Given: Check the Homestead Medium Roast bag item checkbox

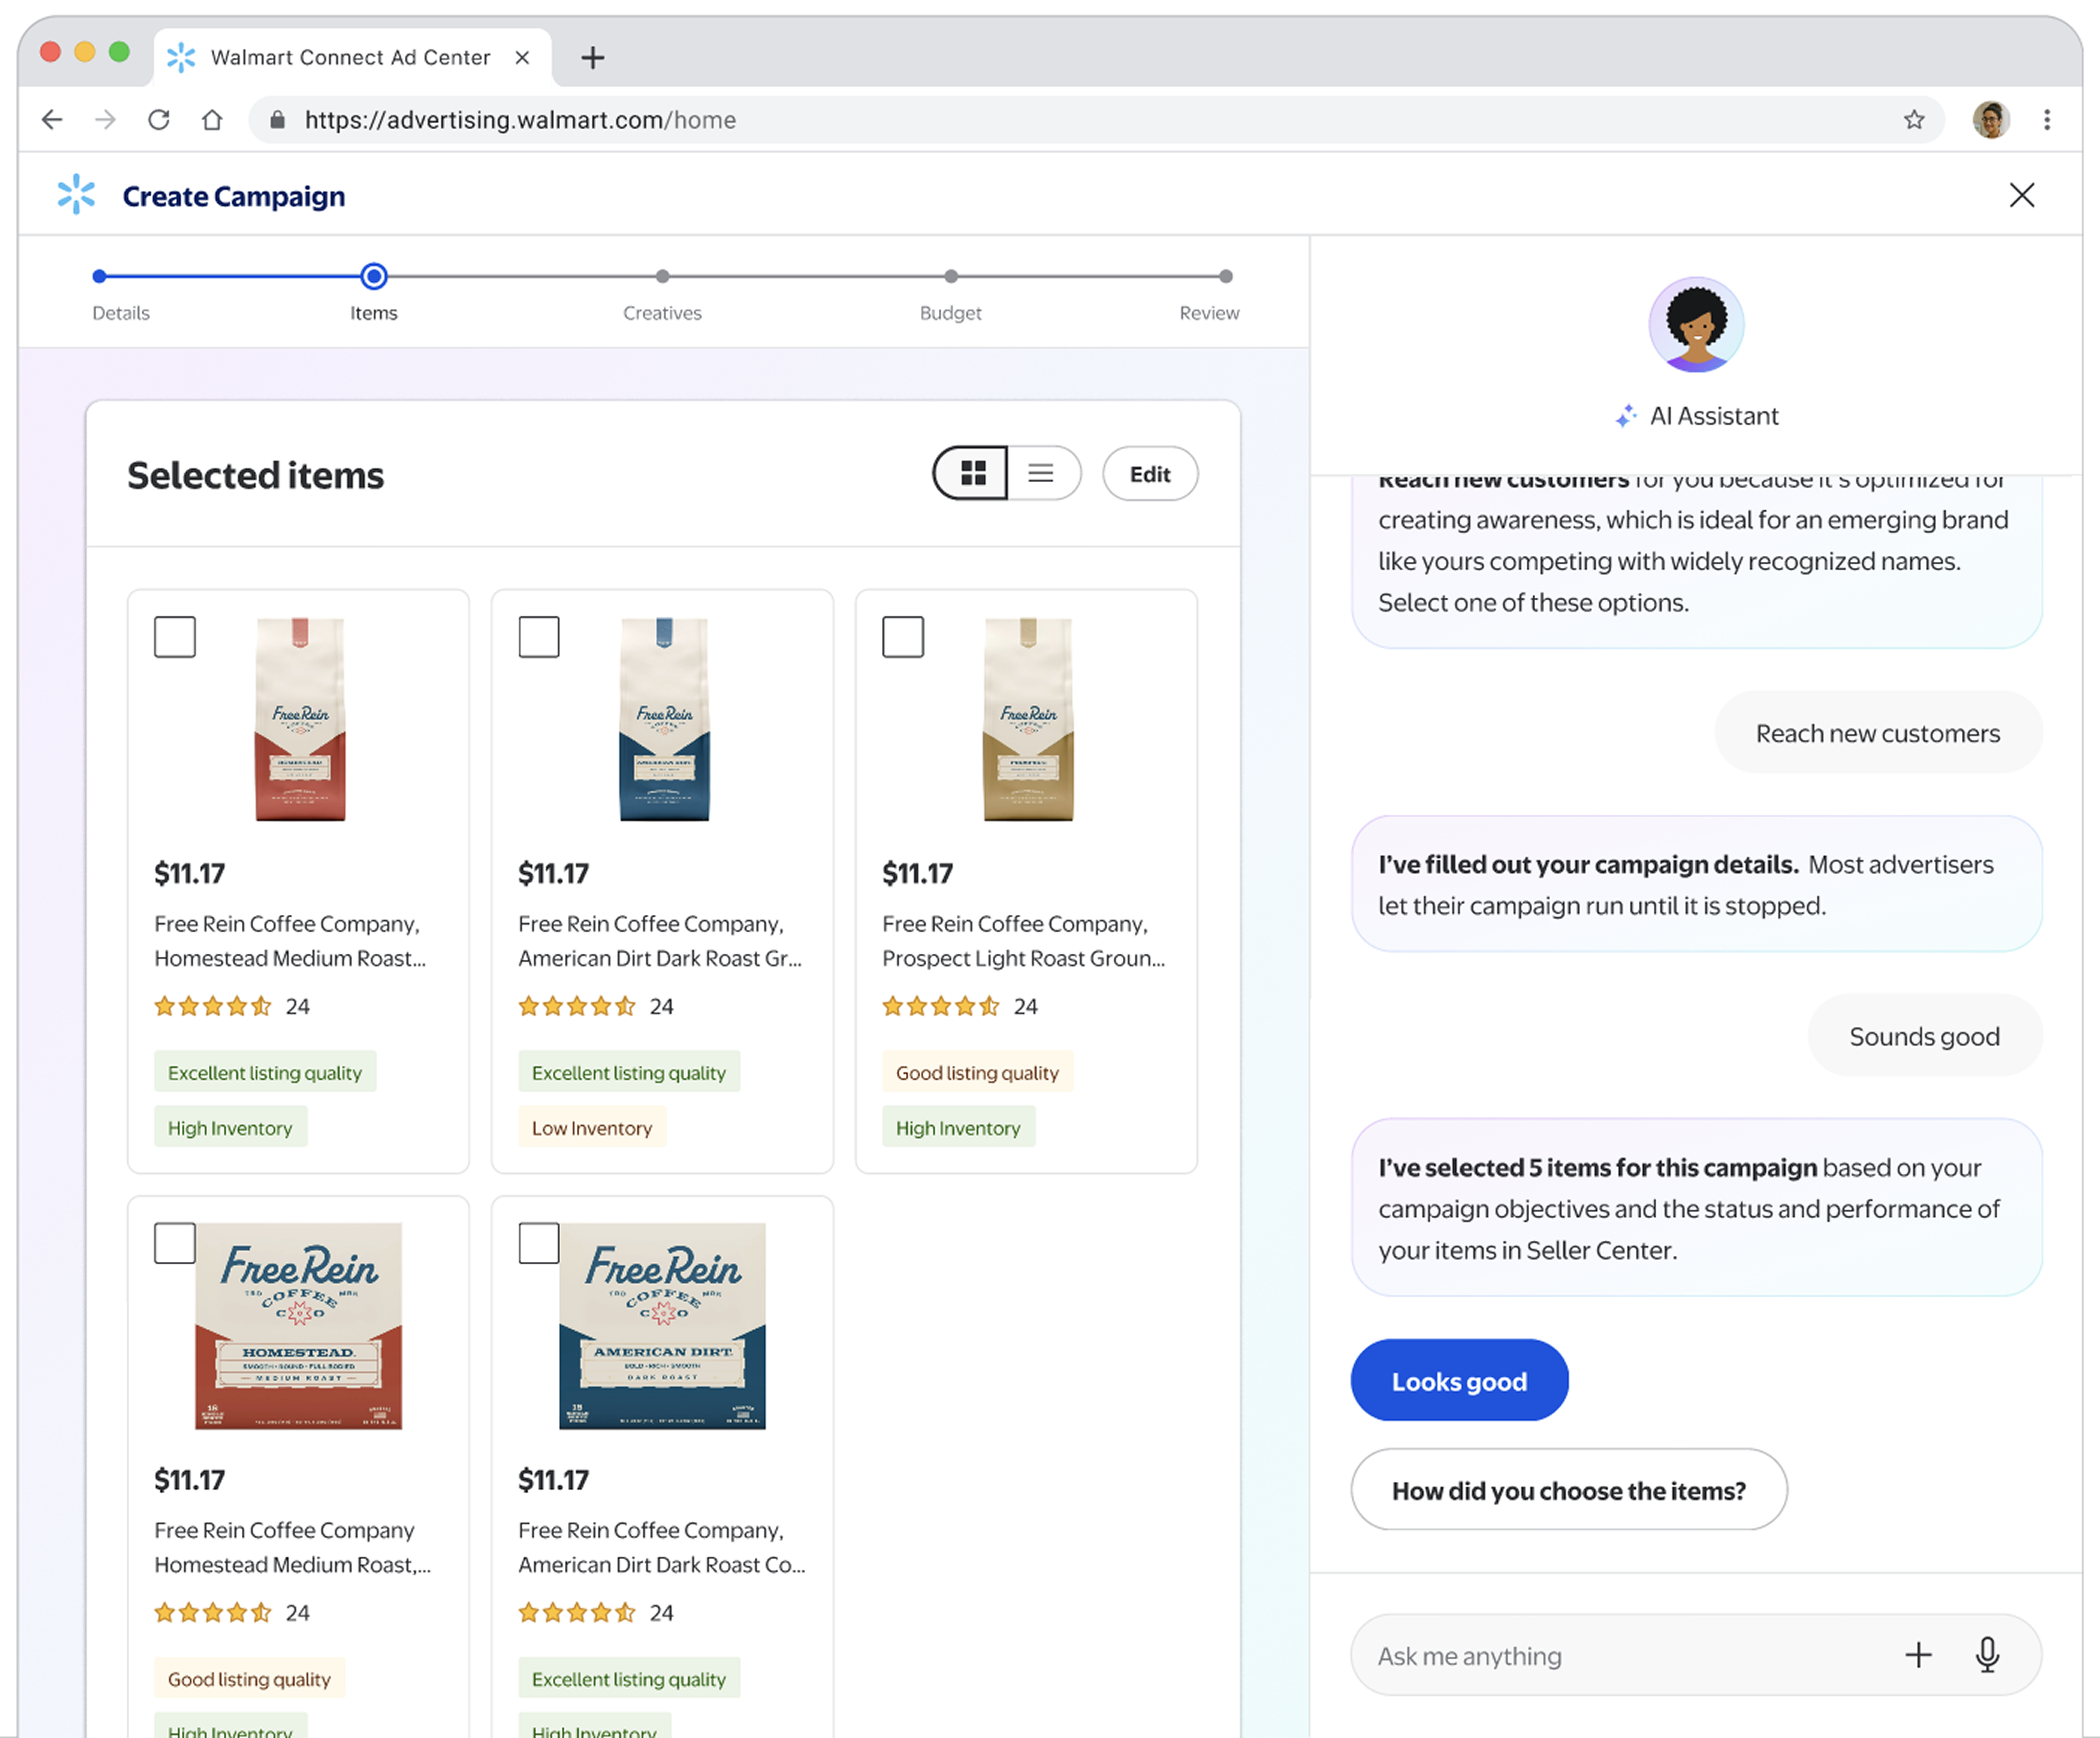Looking at the screenshot, I should (x=175, y=637).
